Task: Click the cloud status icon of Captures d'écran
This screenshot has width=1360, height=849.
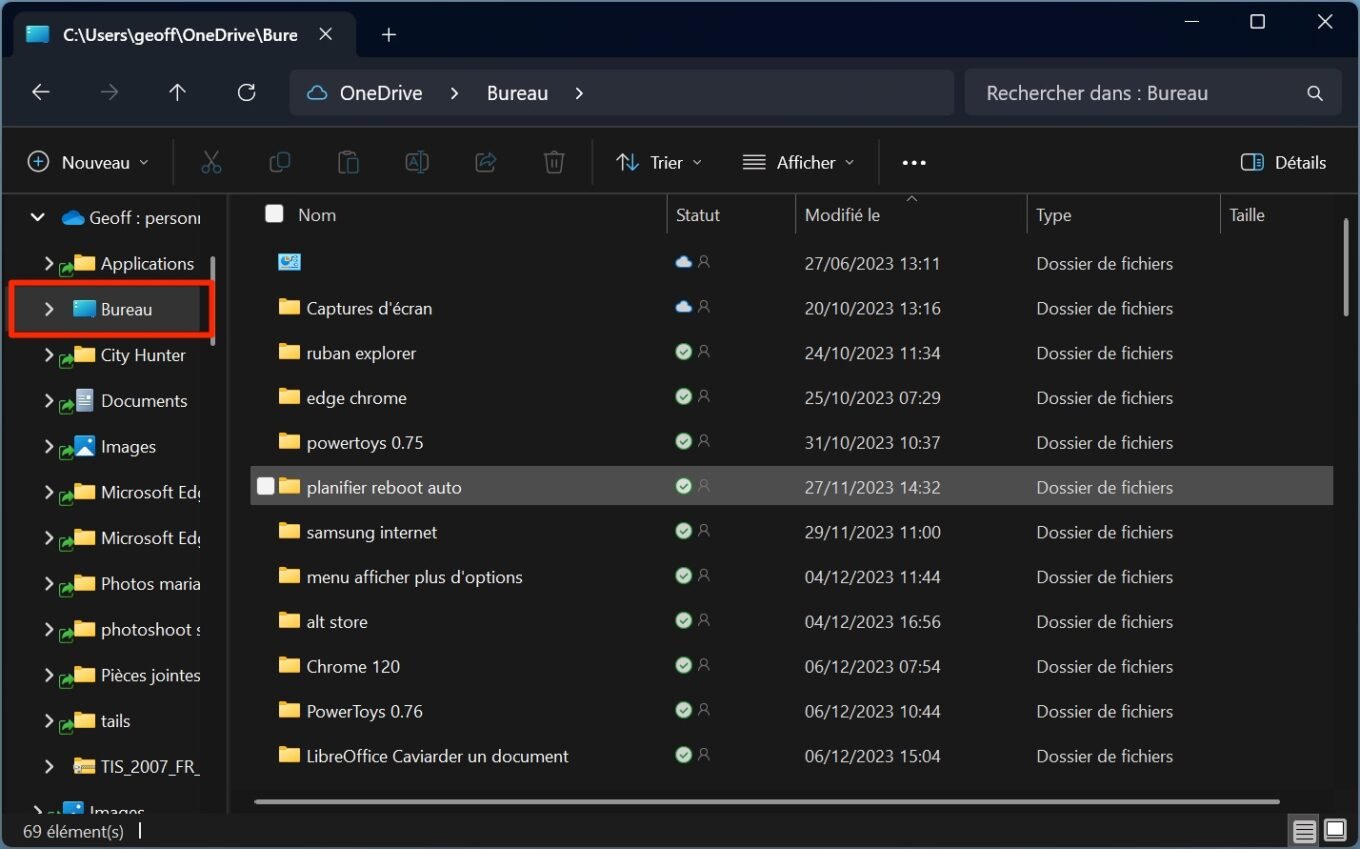Action: click(683, 308)
